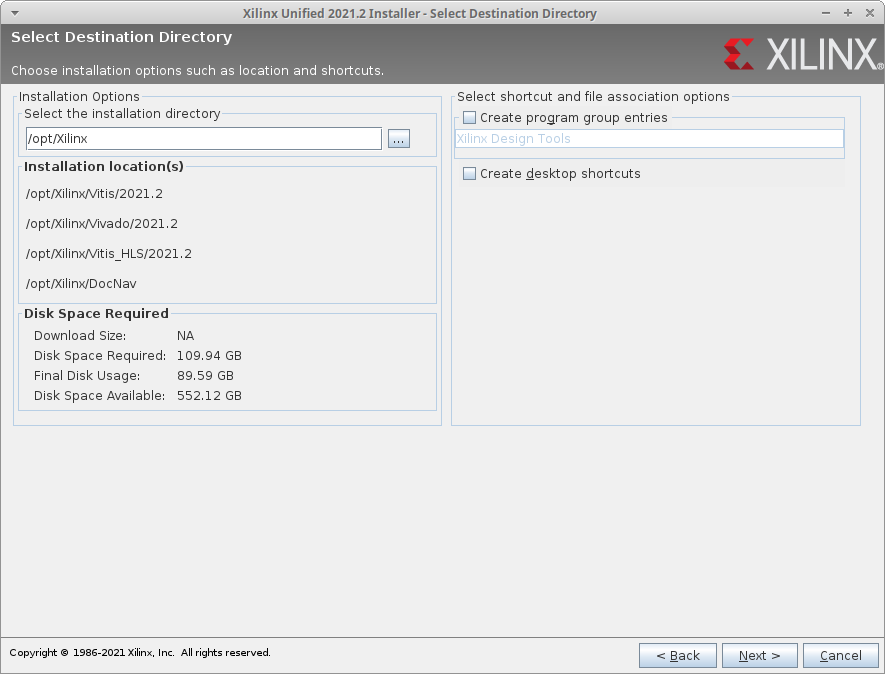885x674 pixels.
Task: Select the /opt/Xilinx/Vivado/2021.2 location entry
Action: 102,224
